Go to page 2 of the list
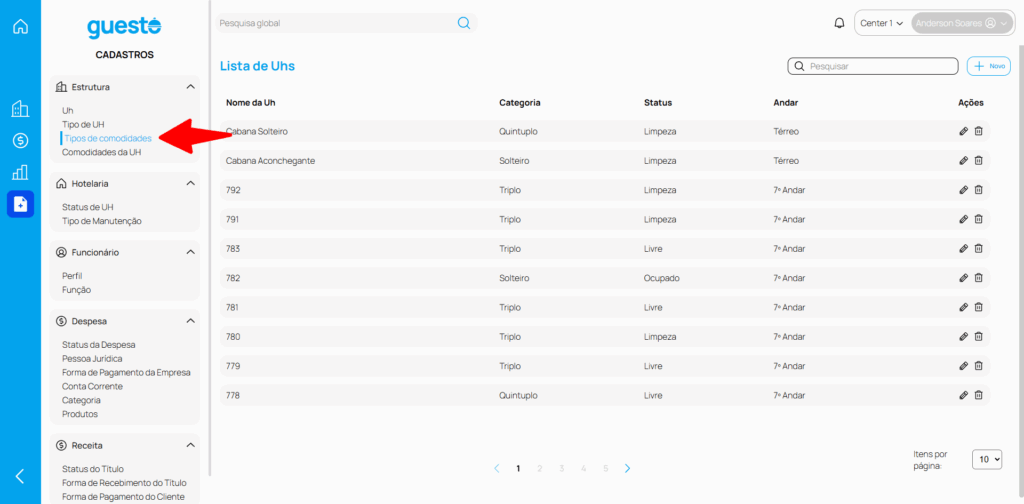The height and width of the screenshot is (504, 1024). (x=540, y=468)
